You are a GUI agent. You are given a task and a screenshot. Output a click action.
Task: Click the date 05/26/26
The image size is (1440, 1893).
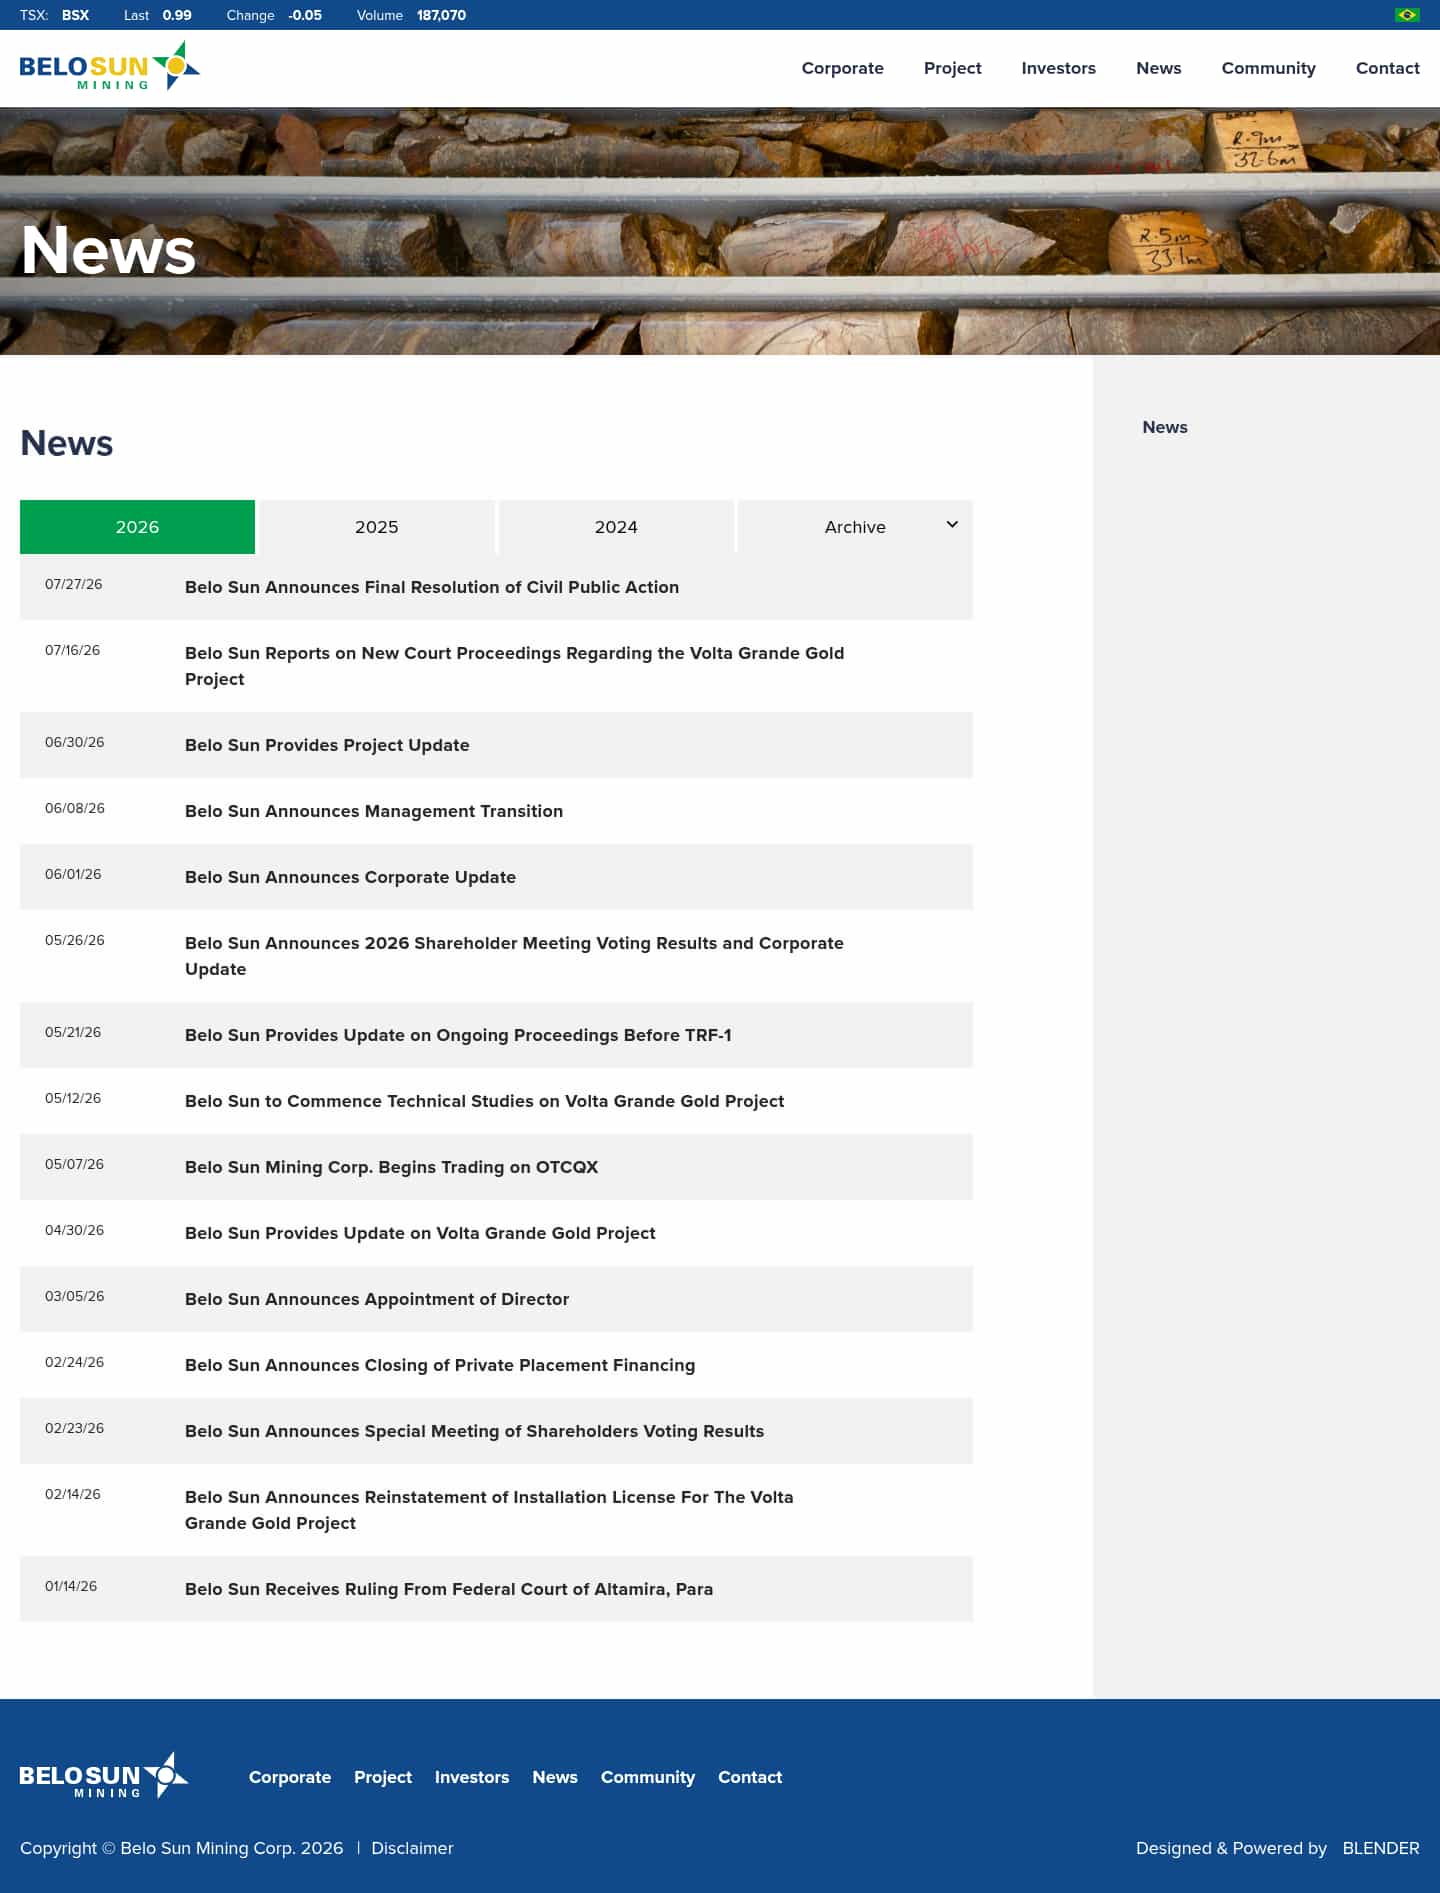pyautogui.click(x=74, y=940)
